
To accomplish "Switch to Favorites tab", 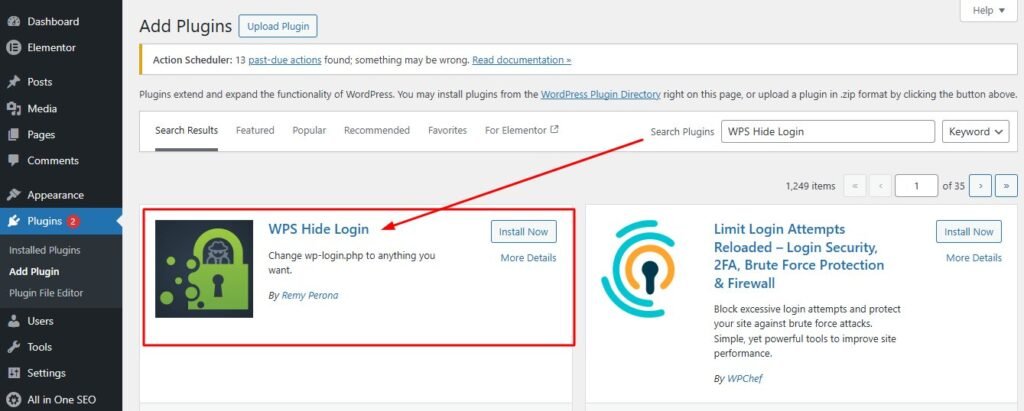I will pyautogui.click(x=447, y=130).
